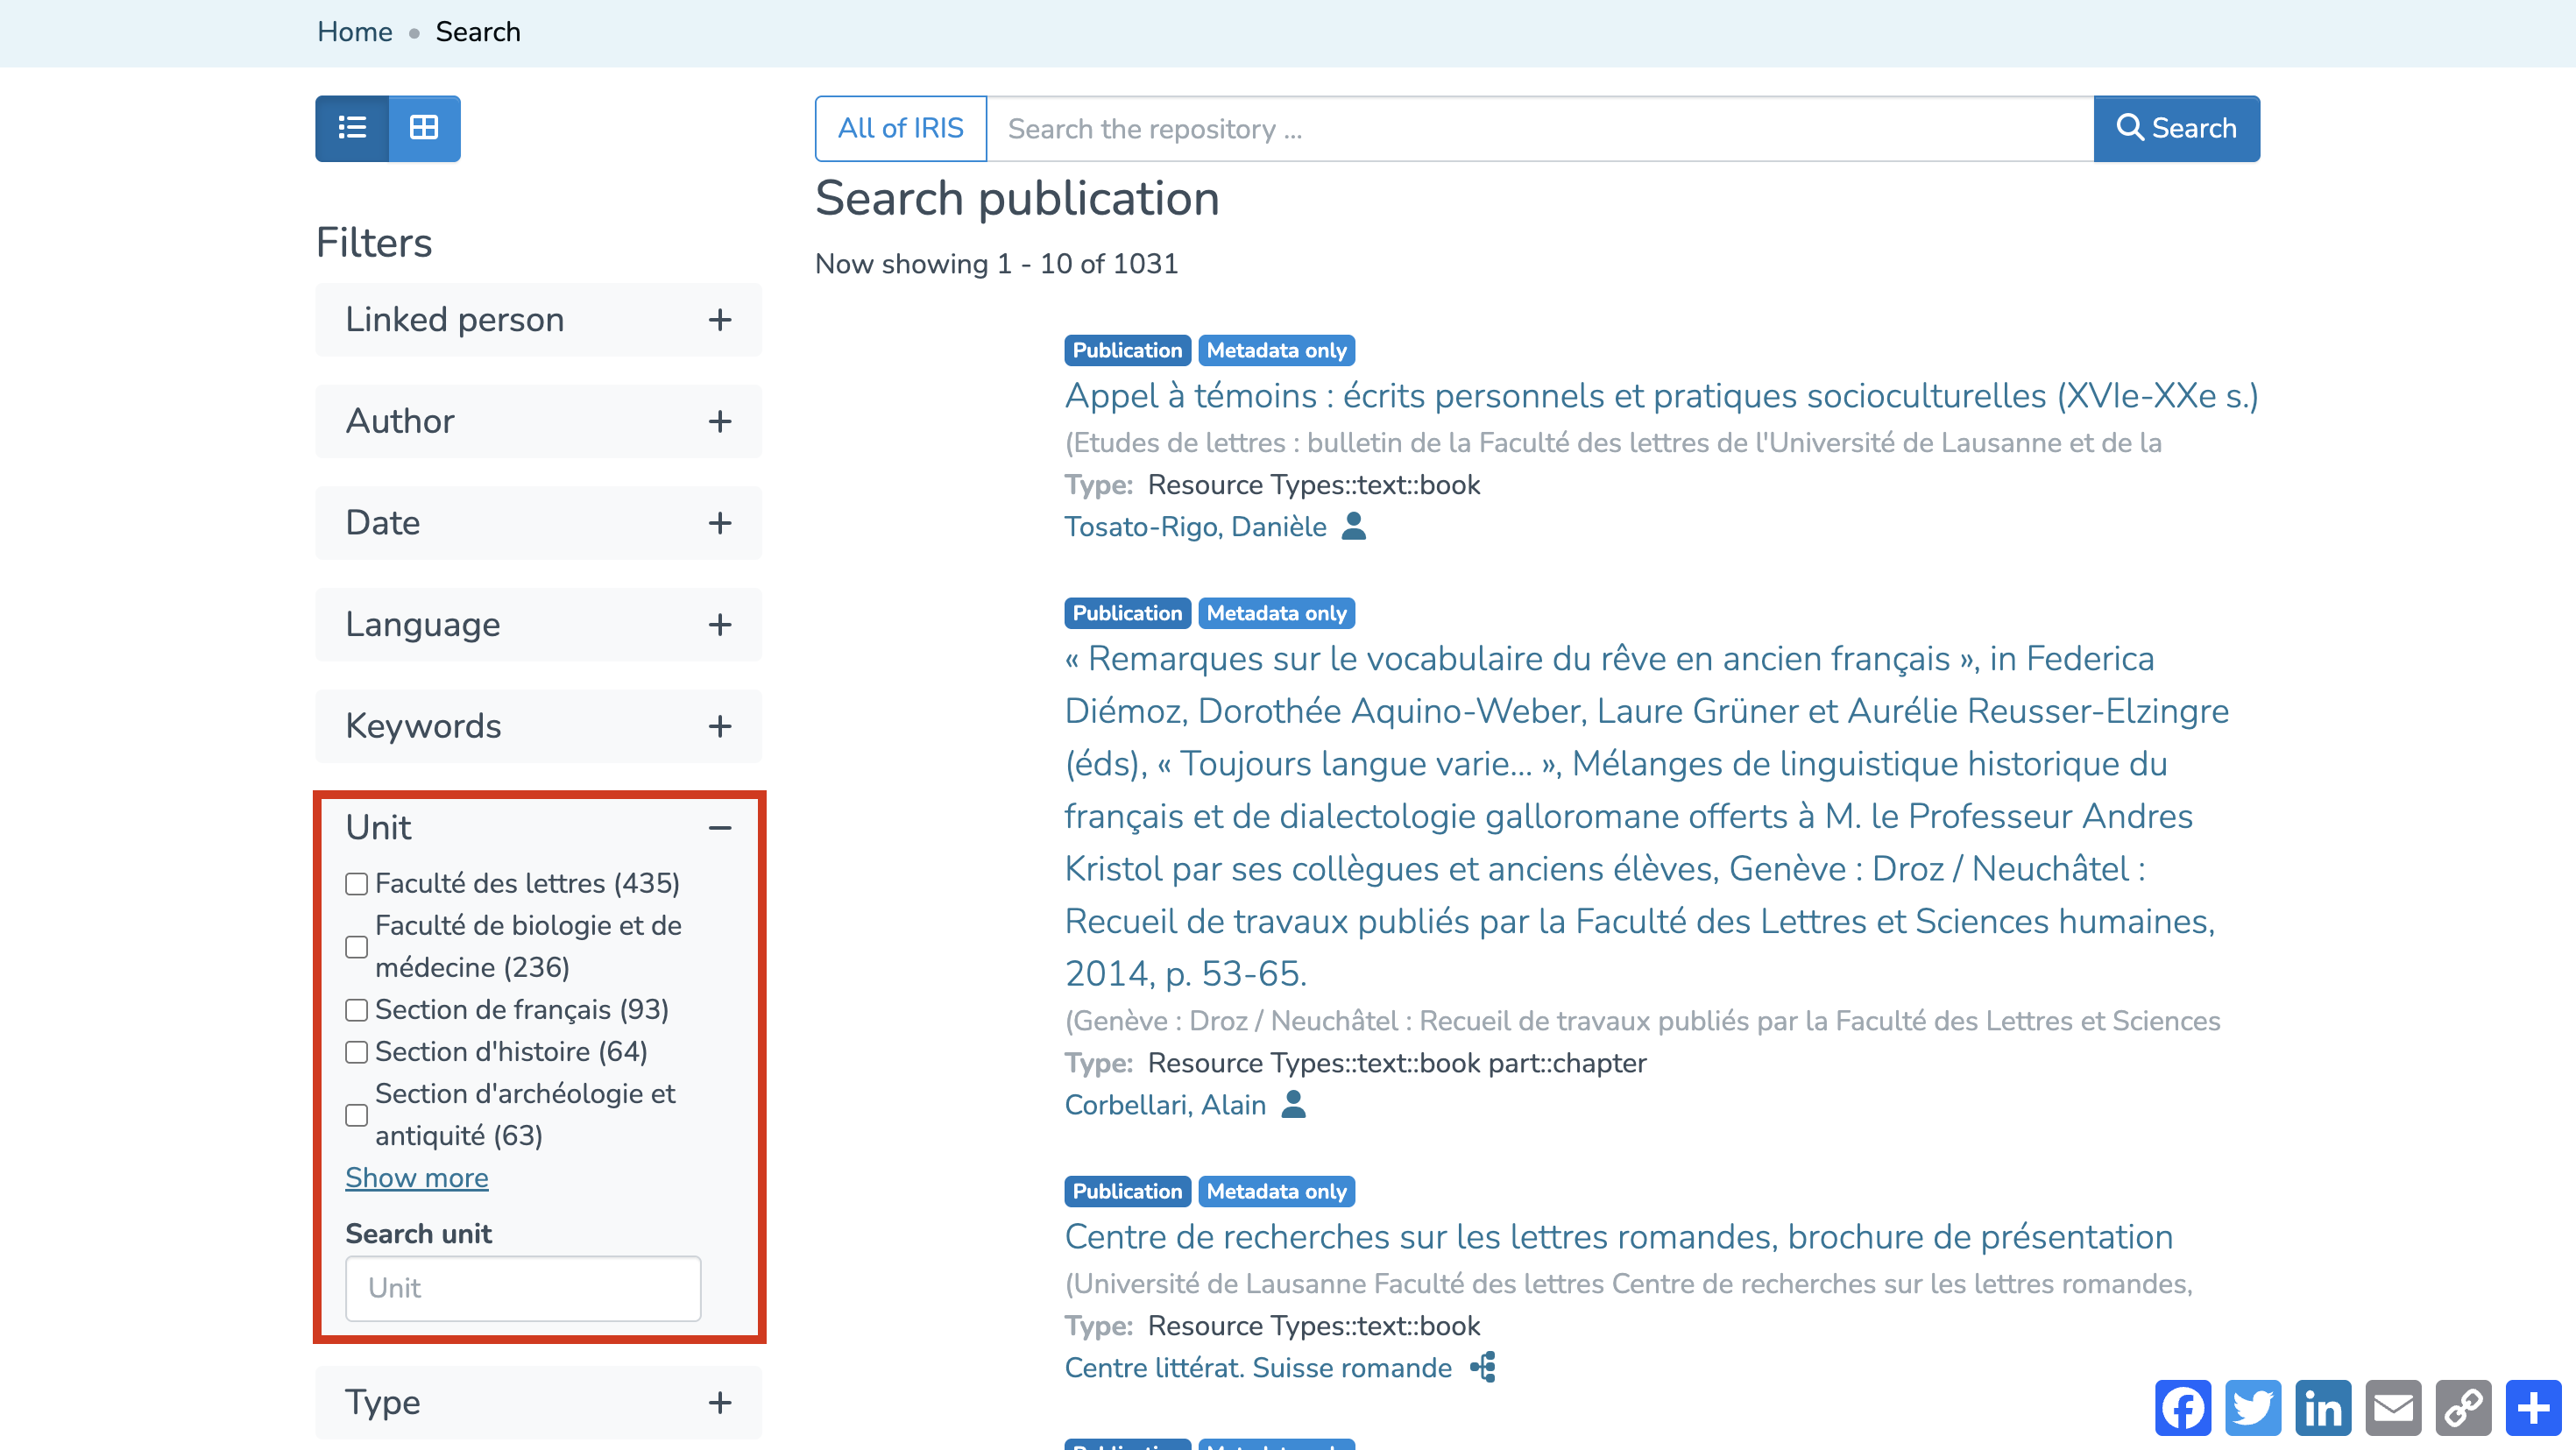Switch to grid view icon
The width and height of the screenshot is (2576, 1450).
pos(424,128)
